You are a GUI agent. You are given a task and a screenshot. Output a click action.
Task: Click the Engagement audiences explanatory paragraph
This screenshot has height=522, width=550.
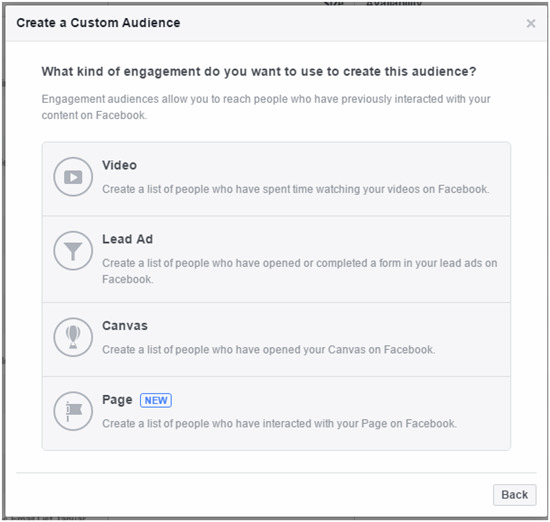click(266, 107)
